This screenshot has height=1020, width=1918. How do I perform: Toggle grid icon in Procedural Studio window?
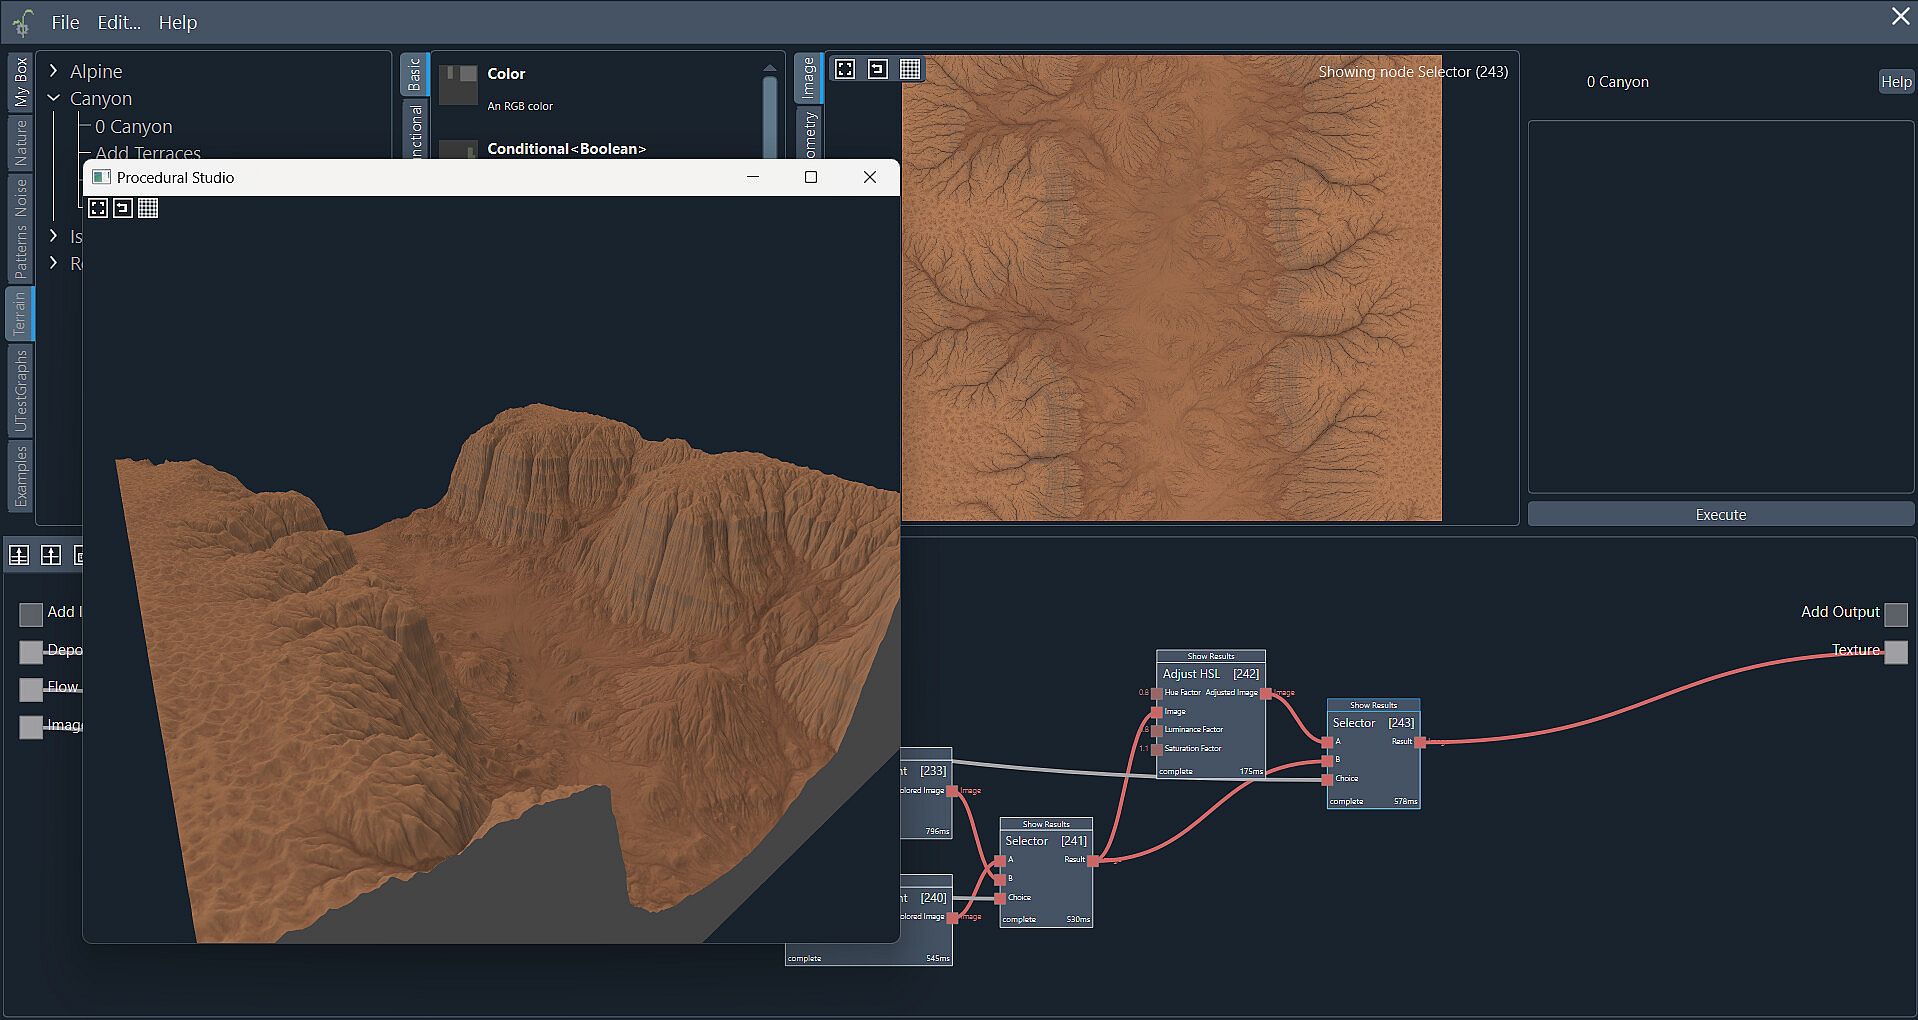148,208
